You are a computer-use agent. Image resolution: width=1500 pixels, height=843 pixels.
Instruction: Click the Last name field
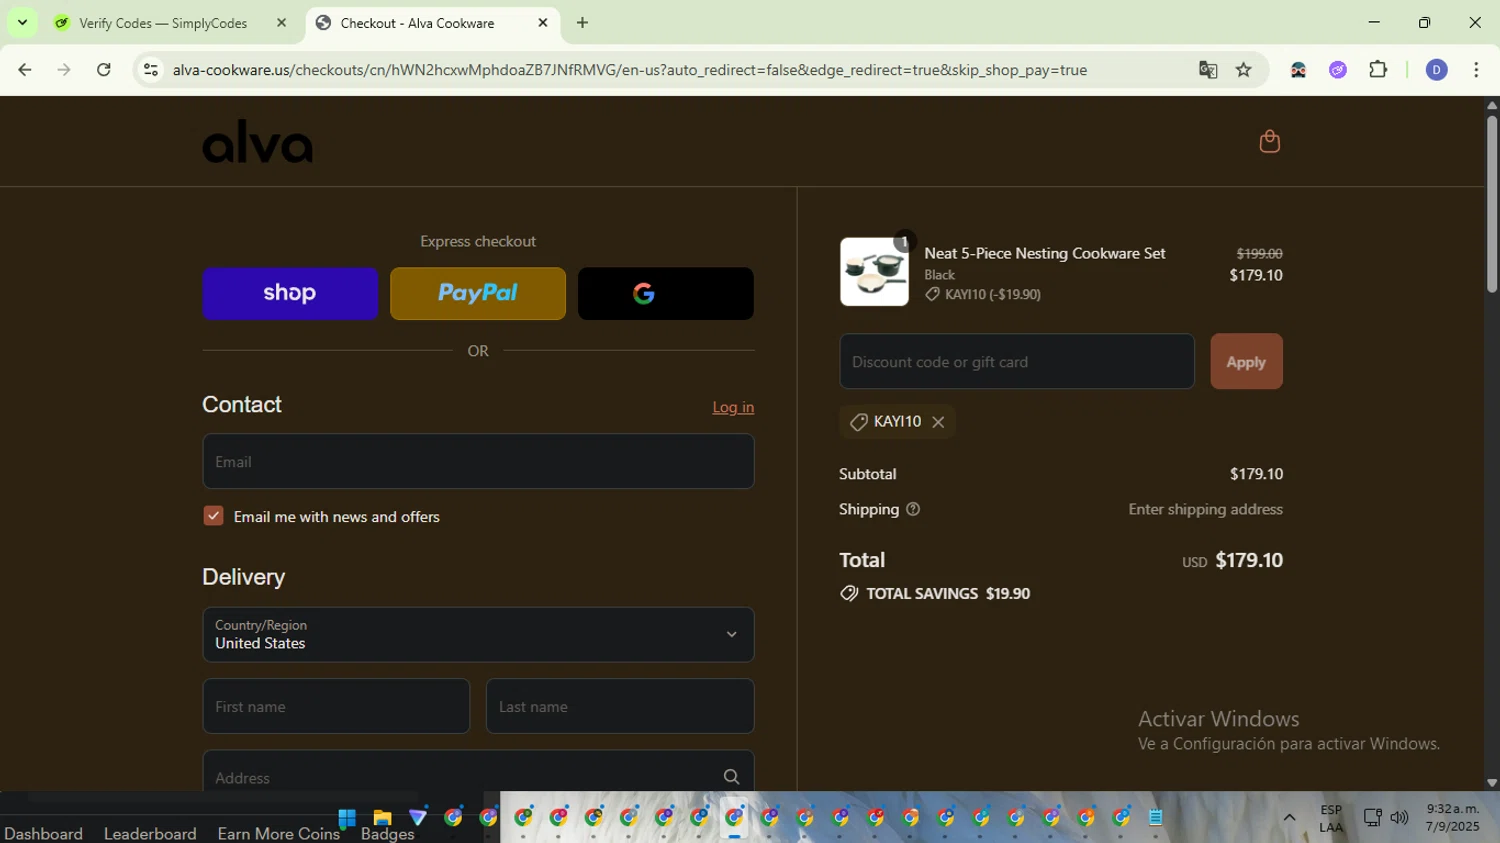[x=620, y=706]
